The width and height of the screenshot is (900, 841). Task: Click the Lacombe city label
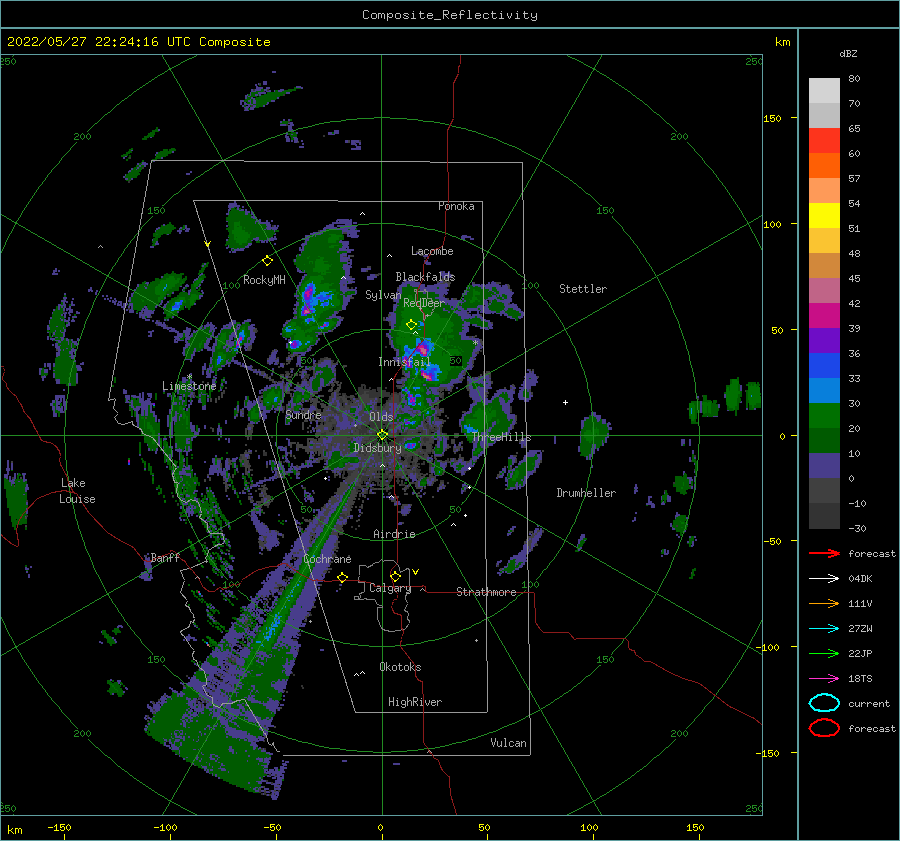point(432,251)
